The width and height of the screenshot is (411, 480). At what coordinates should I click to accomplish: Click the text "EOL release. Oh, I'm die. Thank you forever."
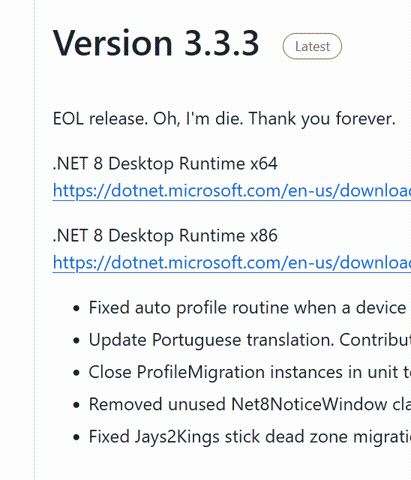tap(224, 119)
